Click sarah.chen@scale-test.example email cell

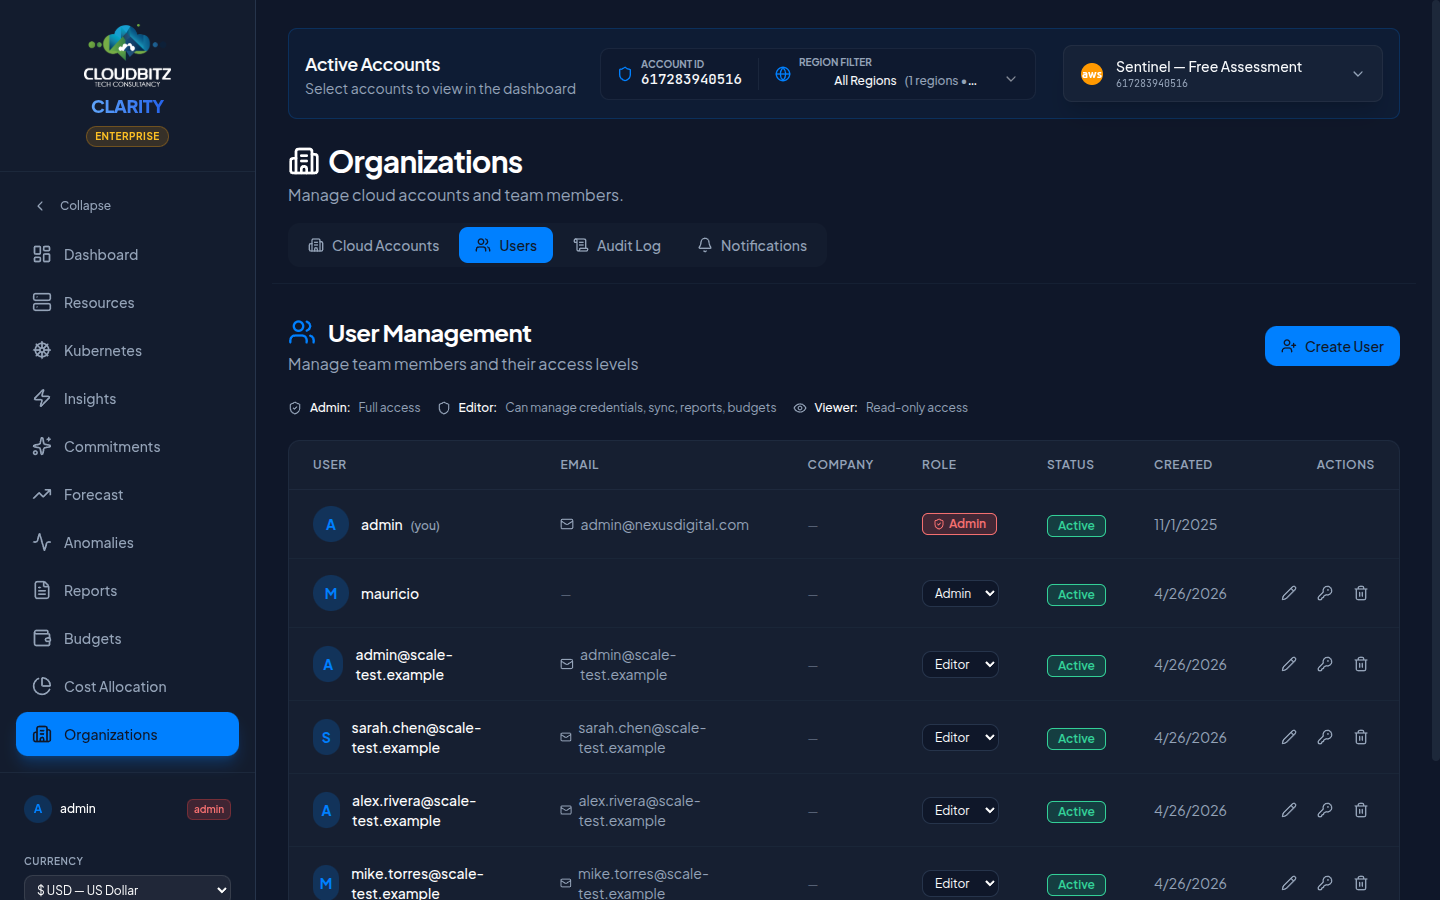click(642, 738)
